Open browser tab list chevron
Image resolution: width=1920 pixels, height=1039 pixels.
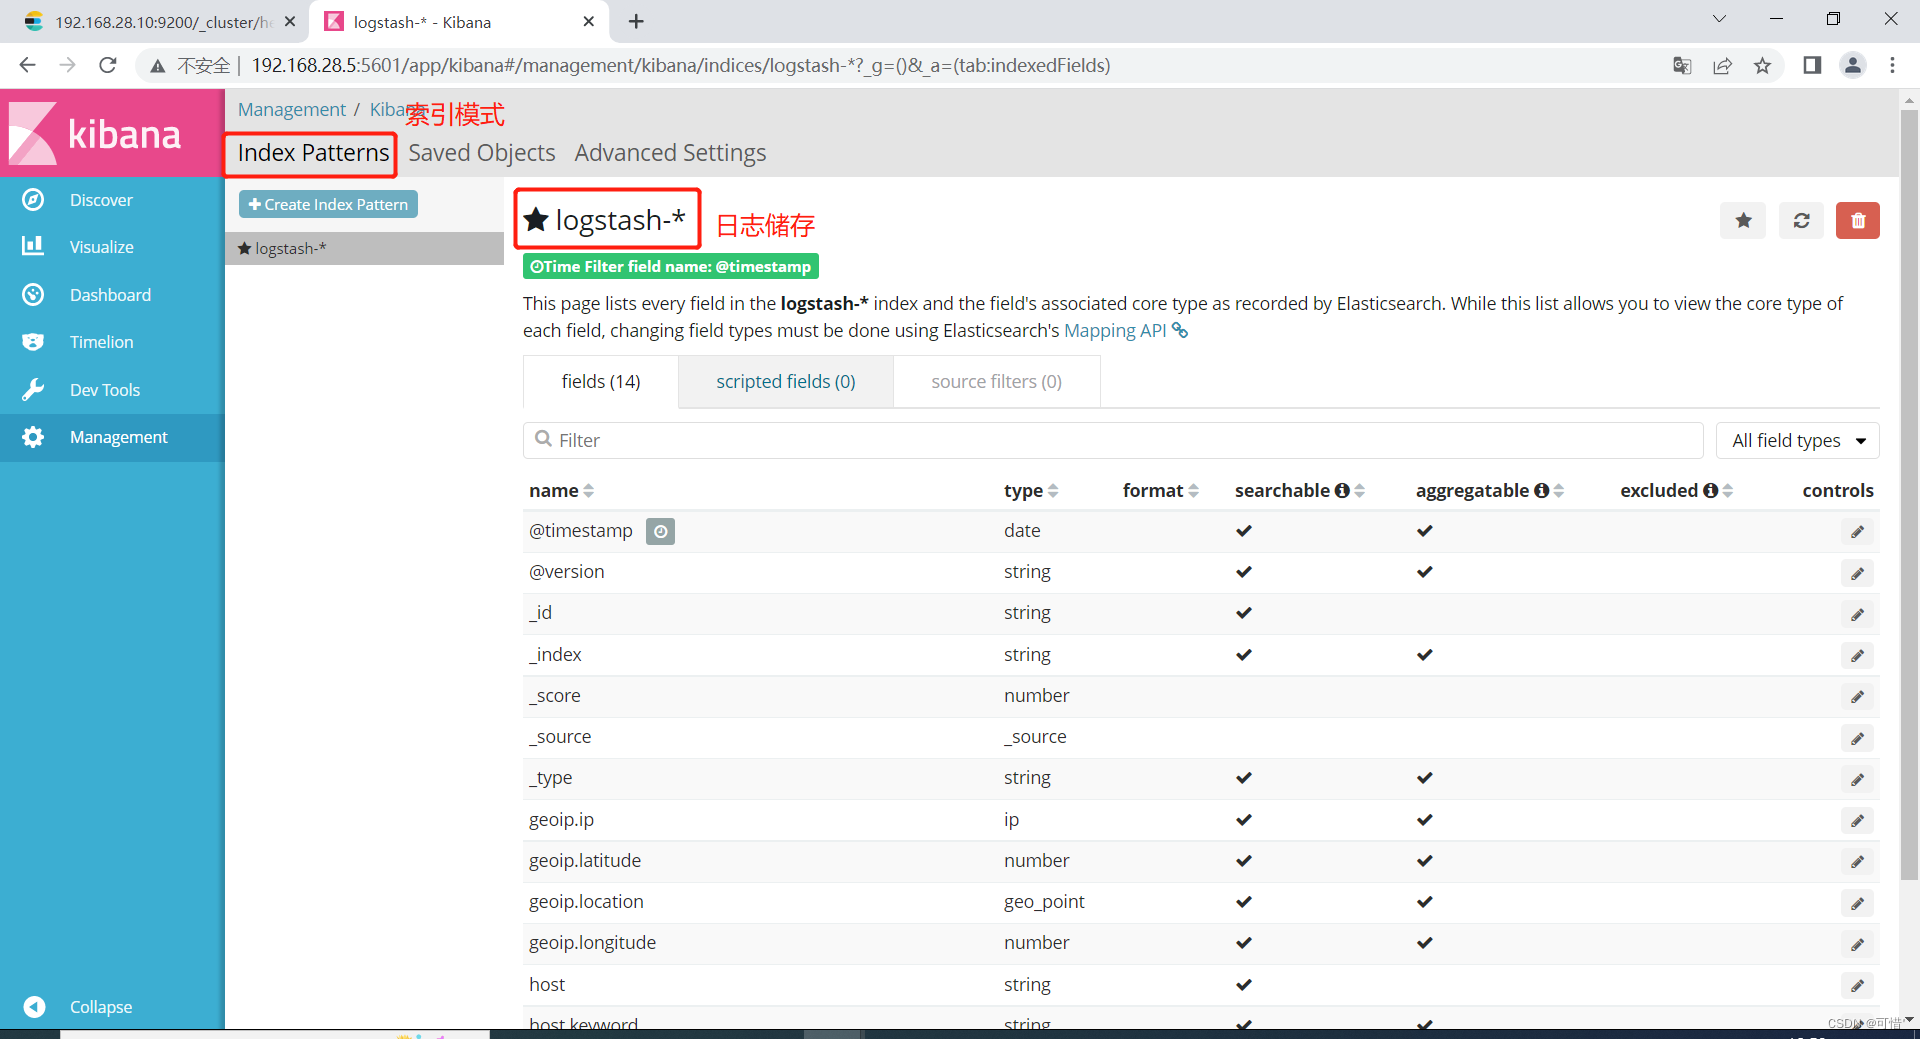[1719, 19]
